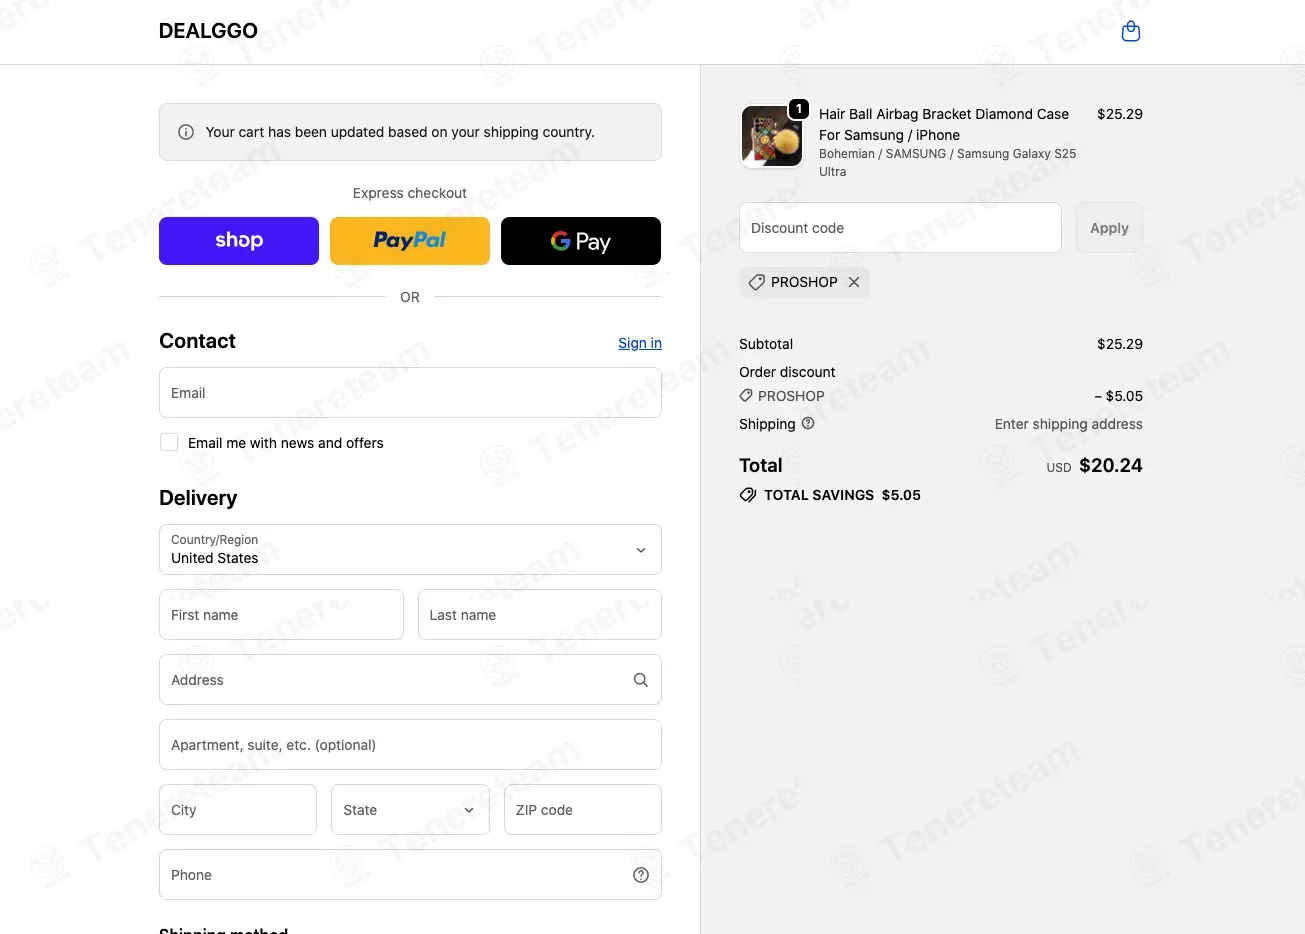Image resolution: width=1305 pixels, height=934 pixels.
Task: Focus the Discount code field
Action: tap(900, 228)
